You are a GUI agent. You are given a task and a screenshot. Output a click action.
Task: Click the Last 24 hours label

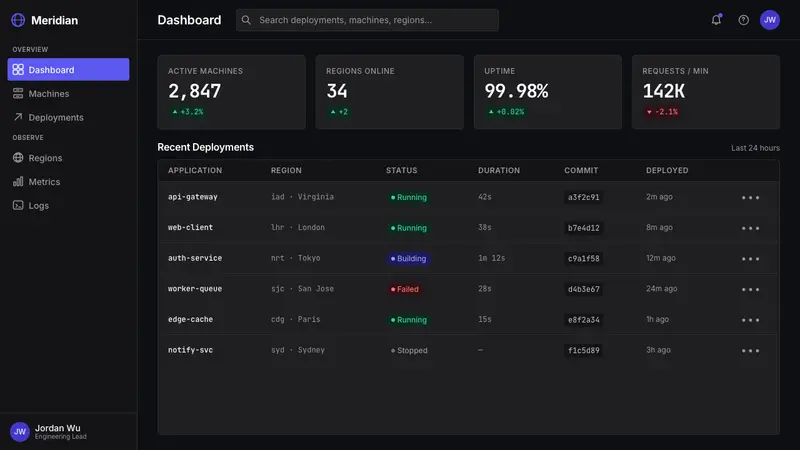click(x=756, y=148)
